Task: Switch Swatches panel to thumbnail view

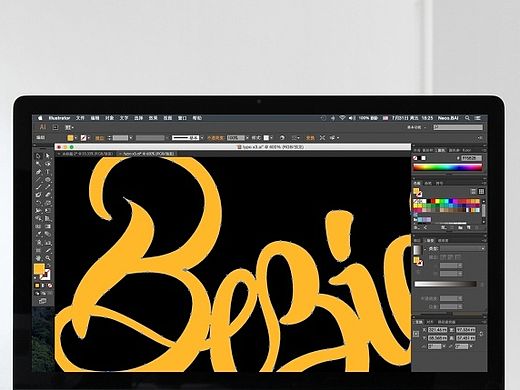Action: pyautogui.click(x=481, y=191)
